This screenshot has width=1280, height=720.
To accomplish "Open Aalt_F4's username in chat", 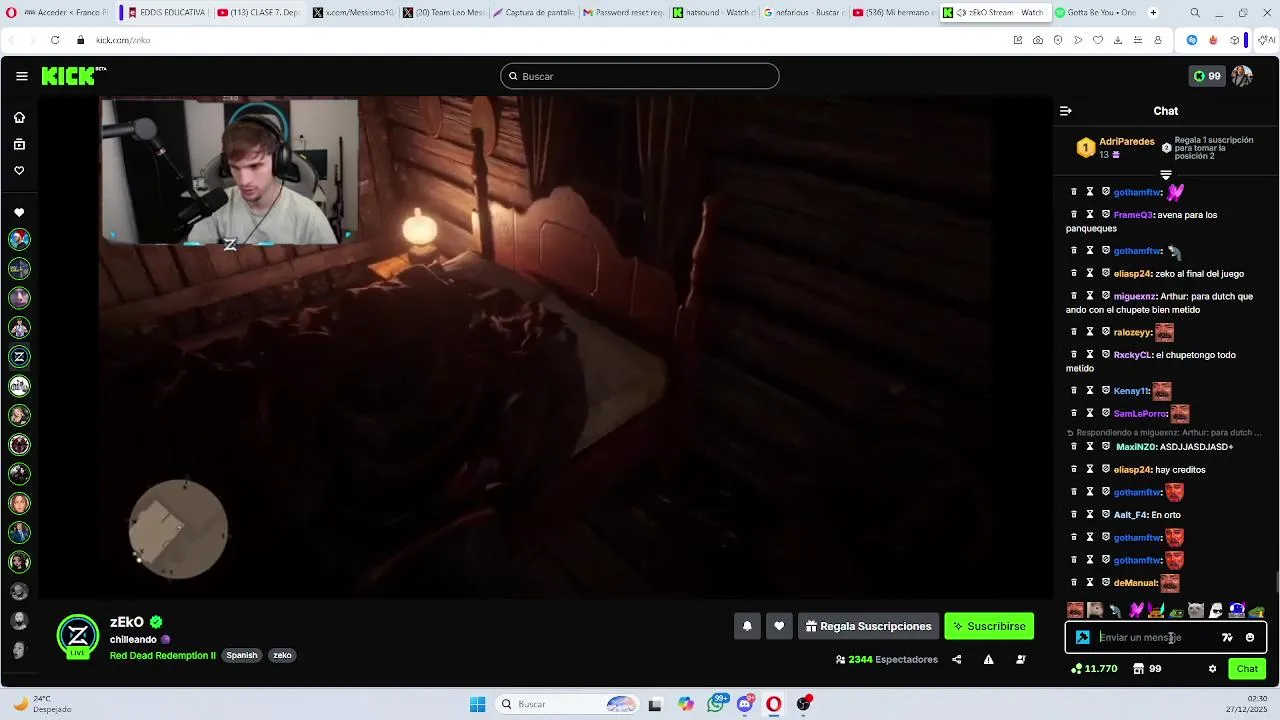I will tap(1131, 515).
